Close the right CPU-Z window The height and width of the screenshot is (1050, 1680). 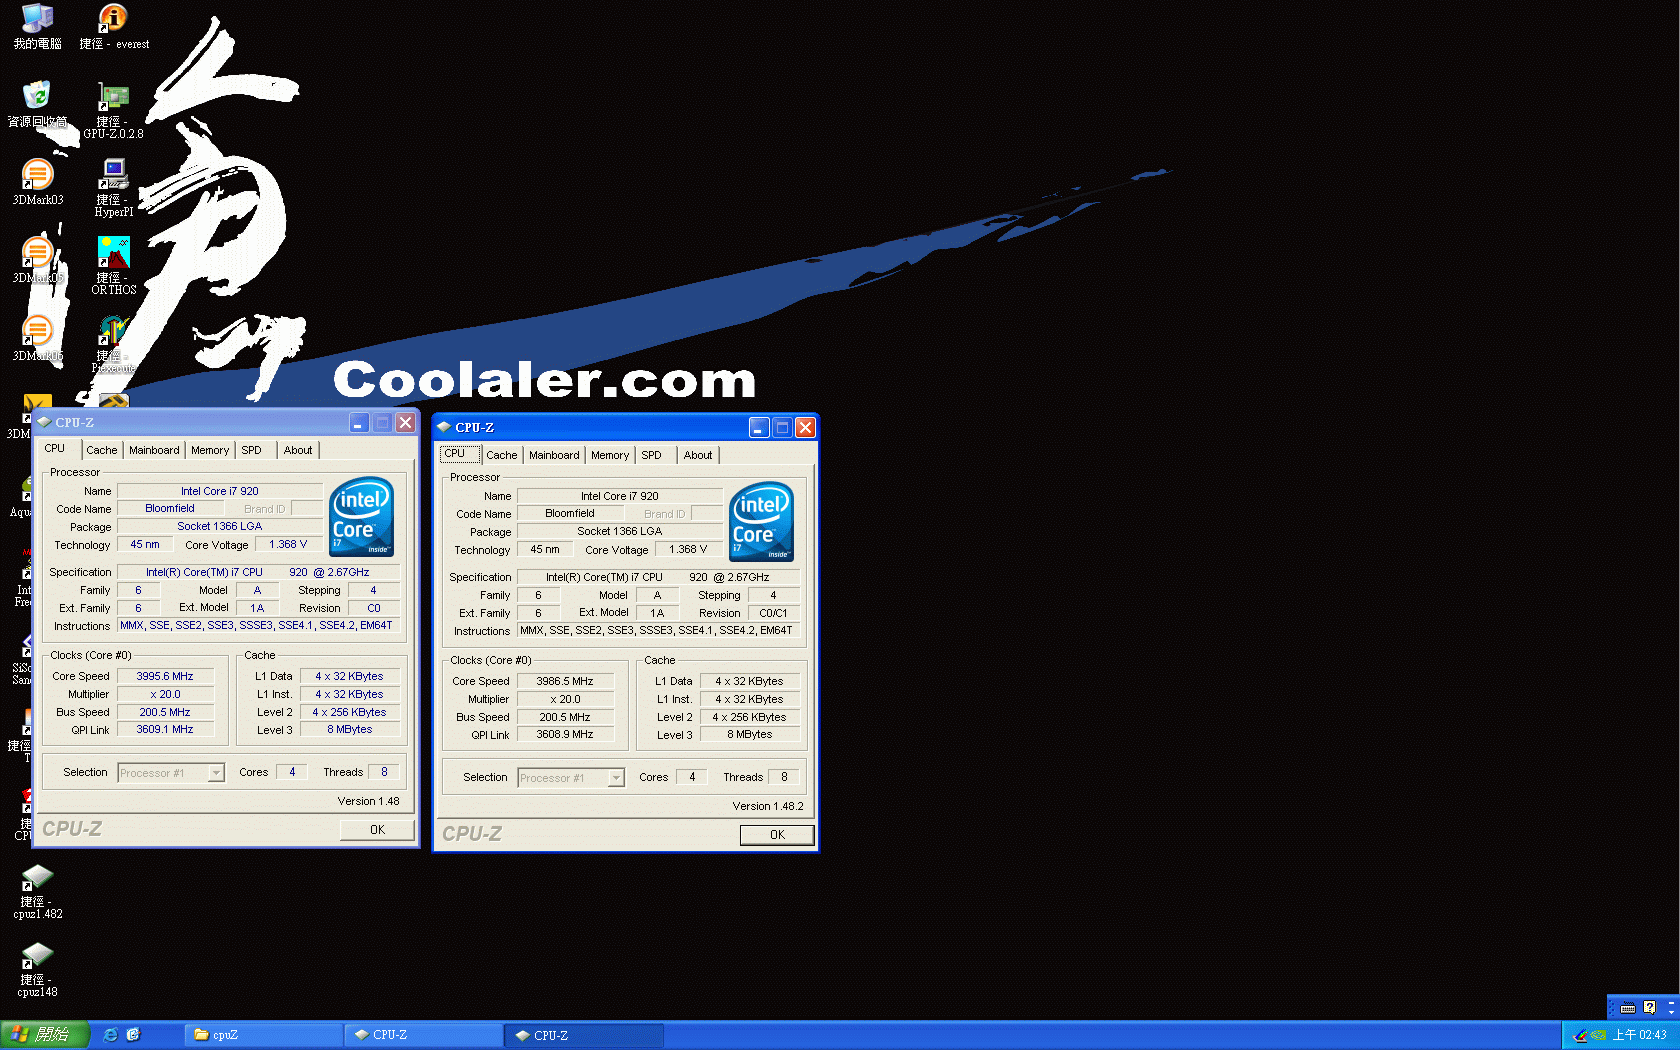[x=805, y=428]
